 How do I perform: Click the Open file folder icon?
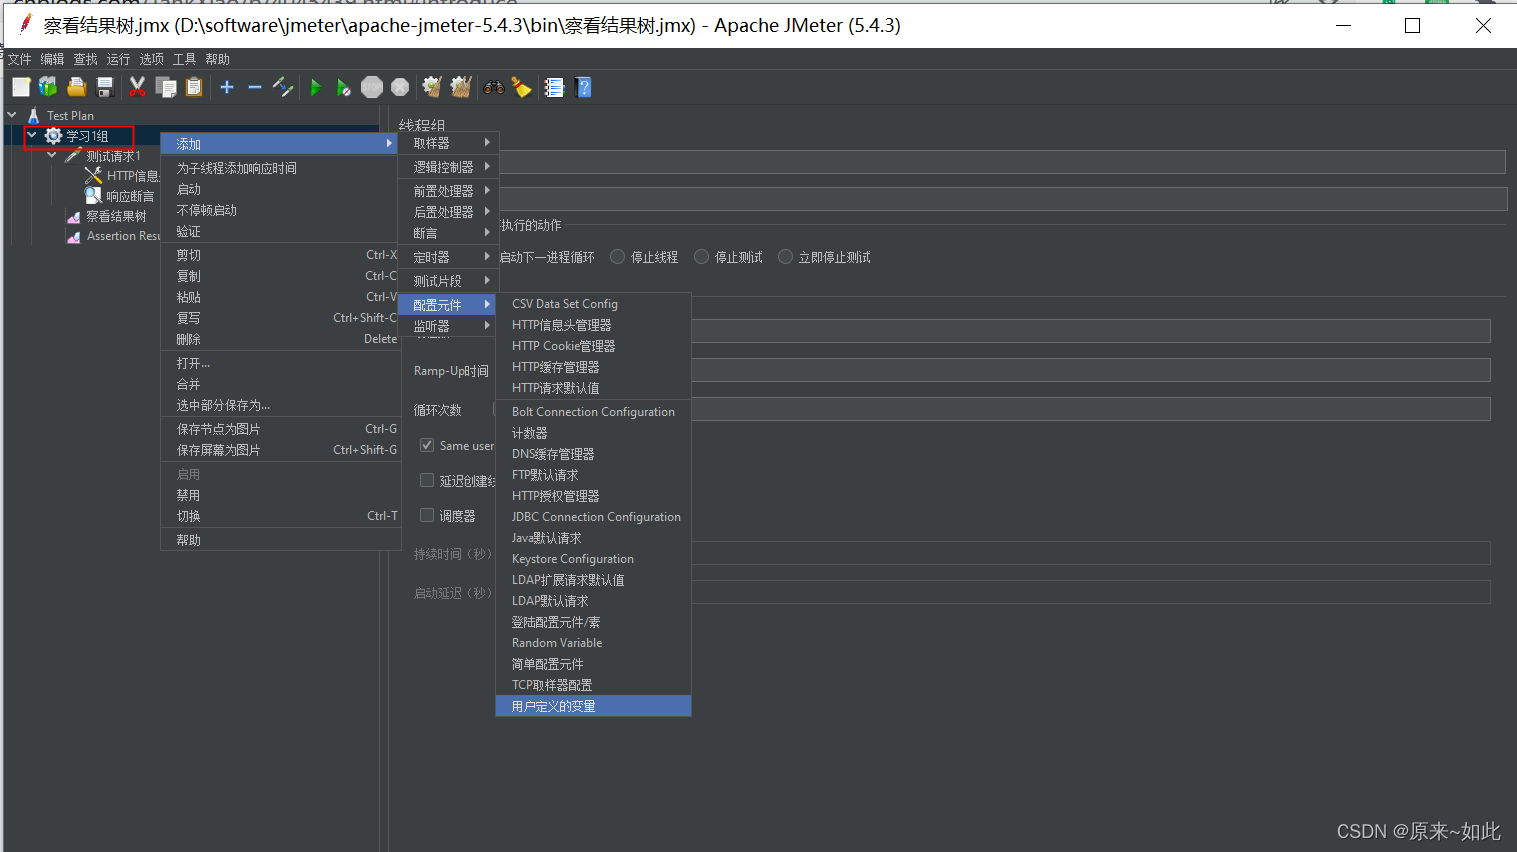(x=77, y=88)
